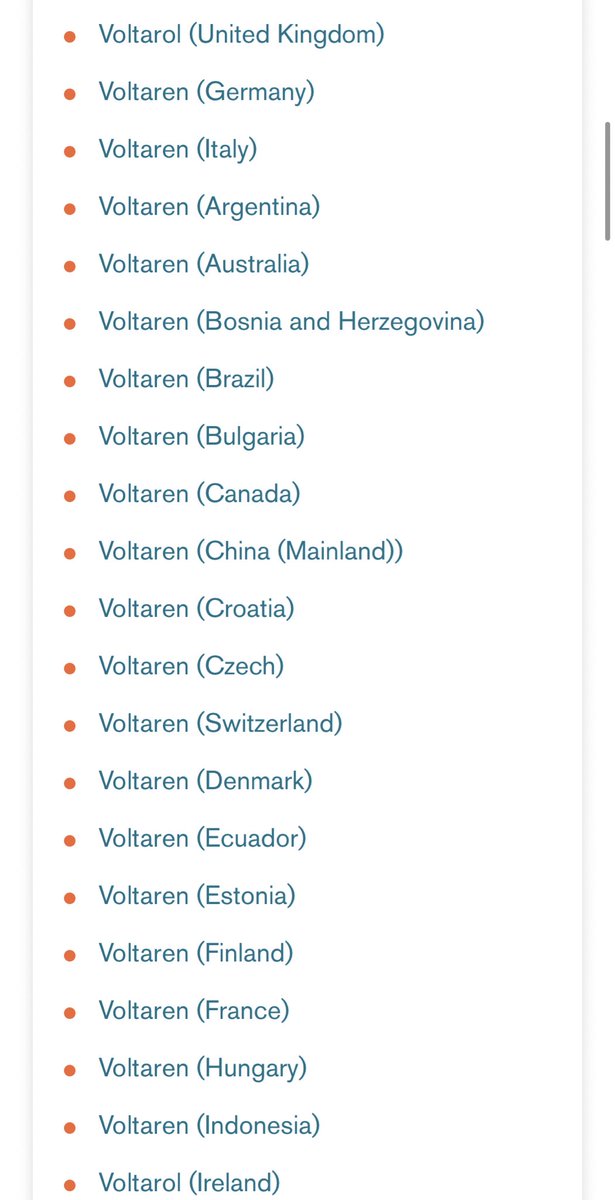Click the Voltaren (Germany) link
The width and height of the screenshot is (615, 1200).
[x=206, y=92]
